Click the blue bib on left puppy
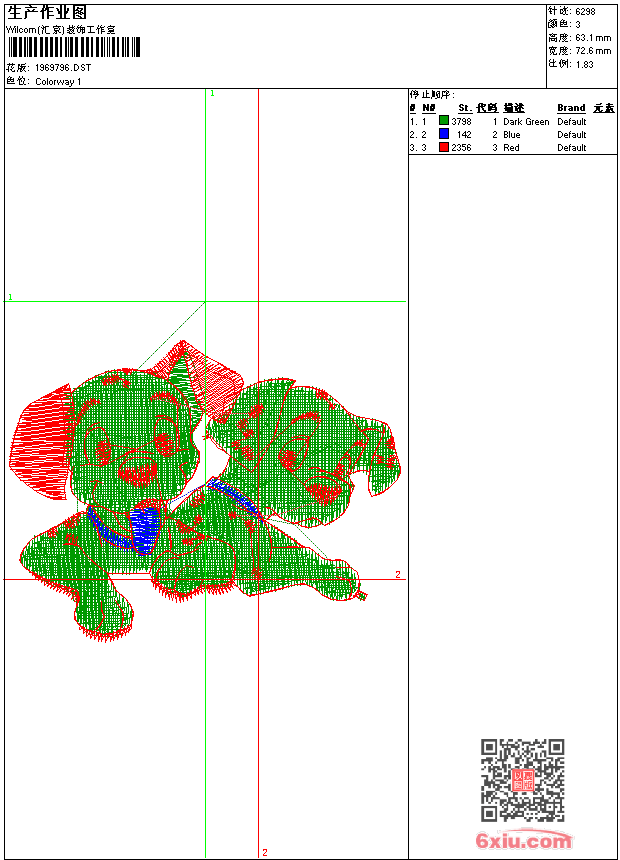 [x=144, y=530]
